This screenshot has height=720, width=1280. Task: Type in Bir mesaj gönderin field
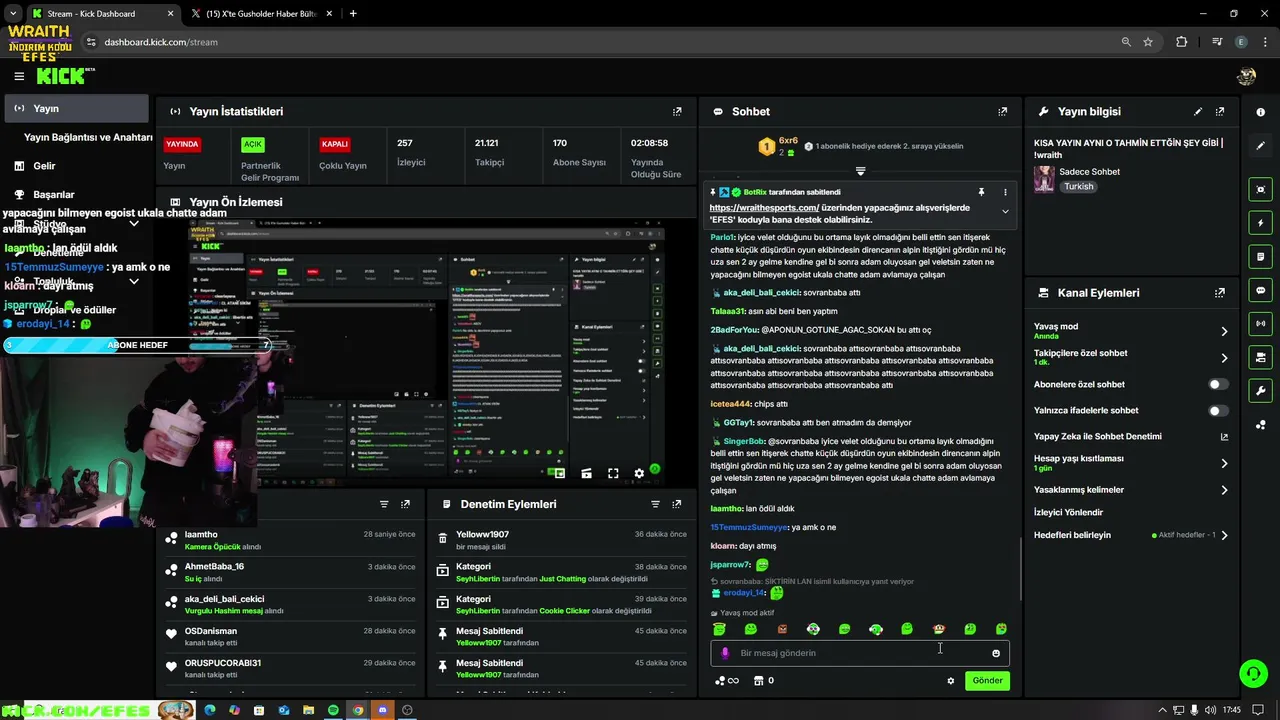(x=860, y=653)
